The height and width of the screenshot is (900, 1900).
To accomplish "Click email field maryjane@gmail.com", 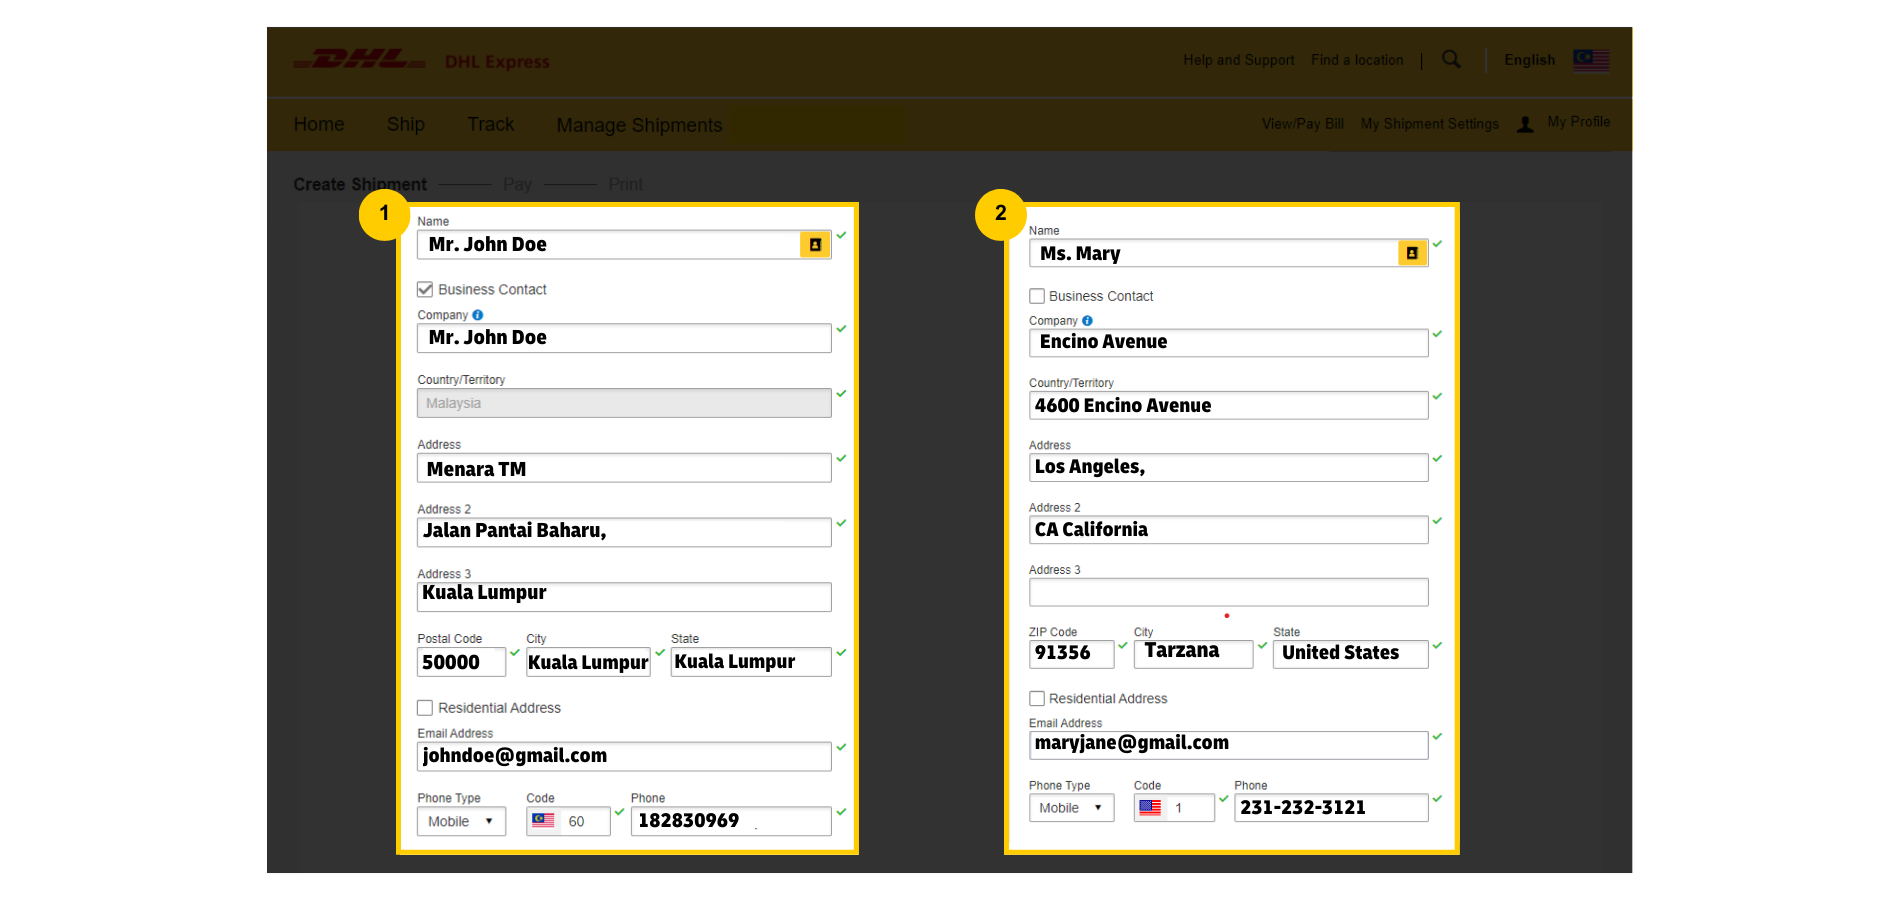I will click(x=1228, y=745).
